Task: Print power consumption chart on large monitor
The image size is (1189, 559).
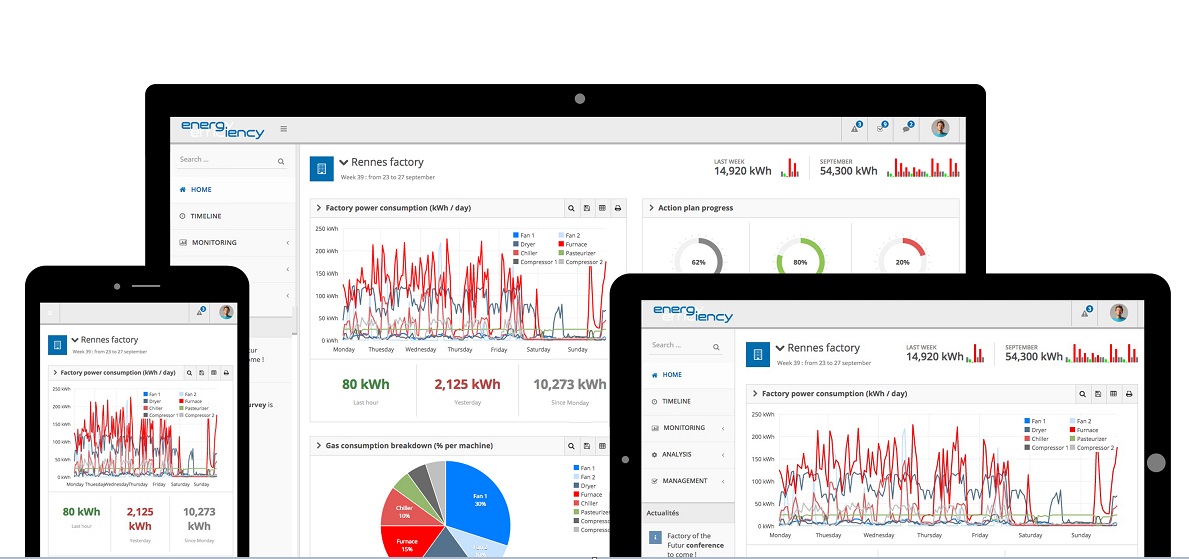Action: click(618, 208)
